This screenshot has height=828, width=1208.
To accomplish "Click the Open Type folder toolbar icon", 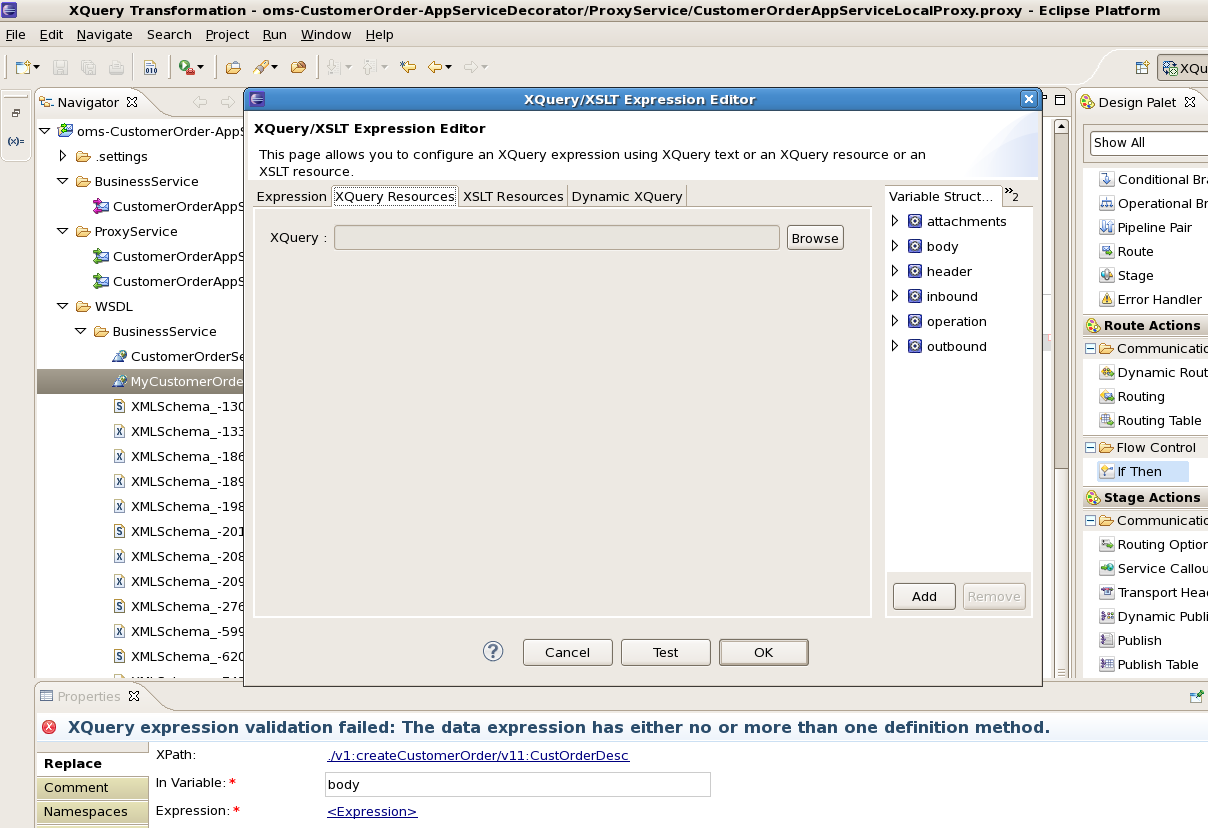I will 233,67.
